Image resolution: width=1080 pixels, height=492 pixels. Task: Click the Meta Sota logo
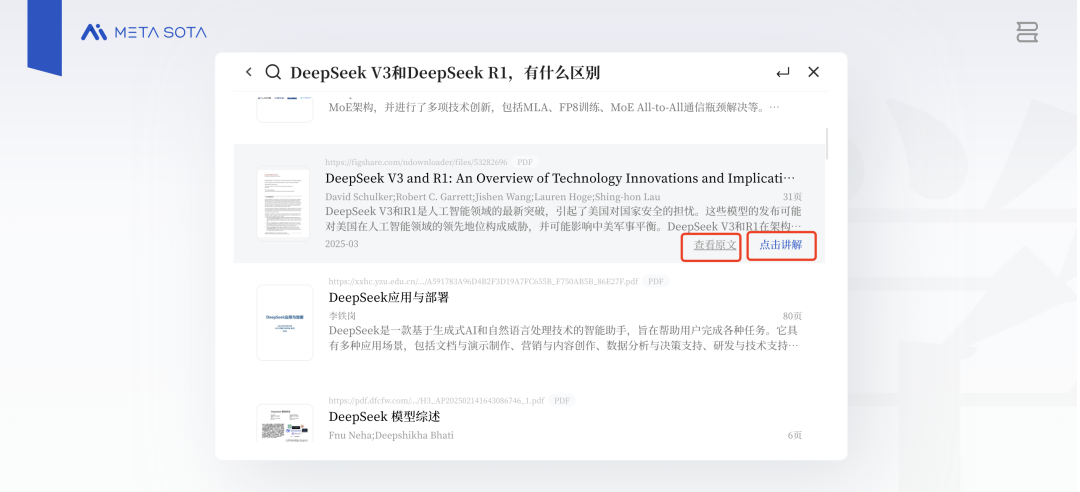click(143, 32)
